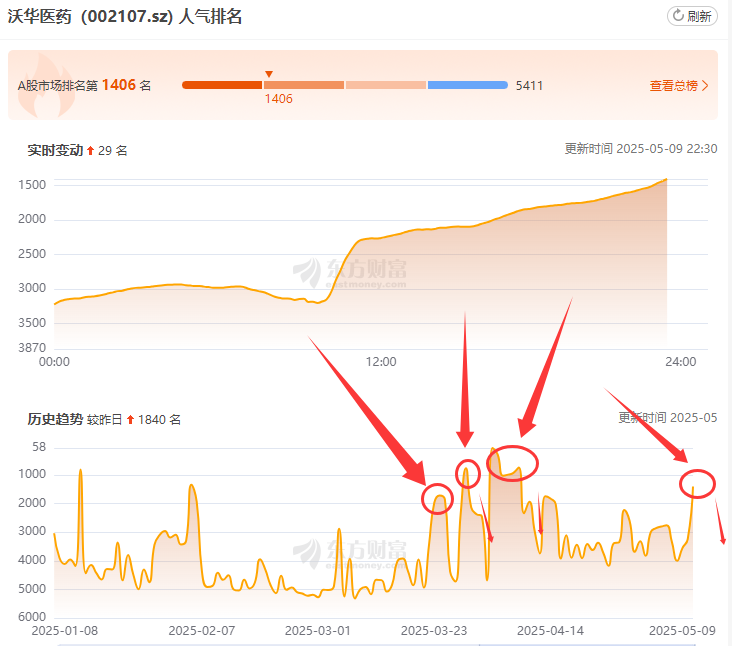Click the pale orange third segment of ranking bar
The height and width of the screenshot is (646, 732).
386,85
